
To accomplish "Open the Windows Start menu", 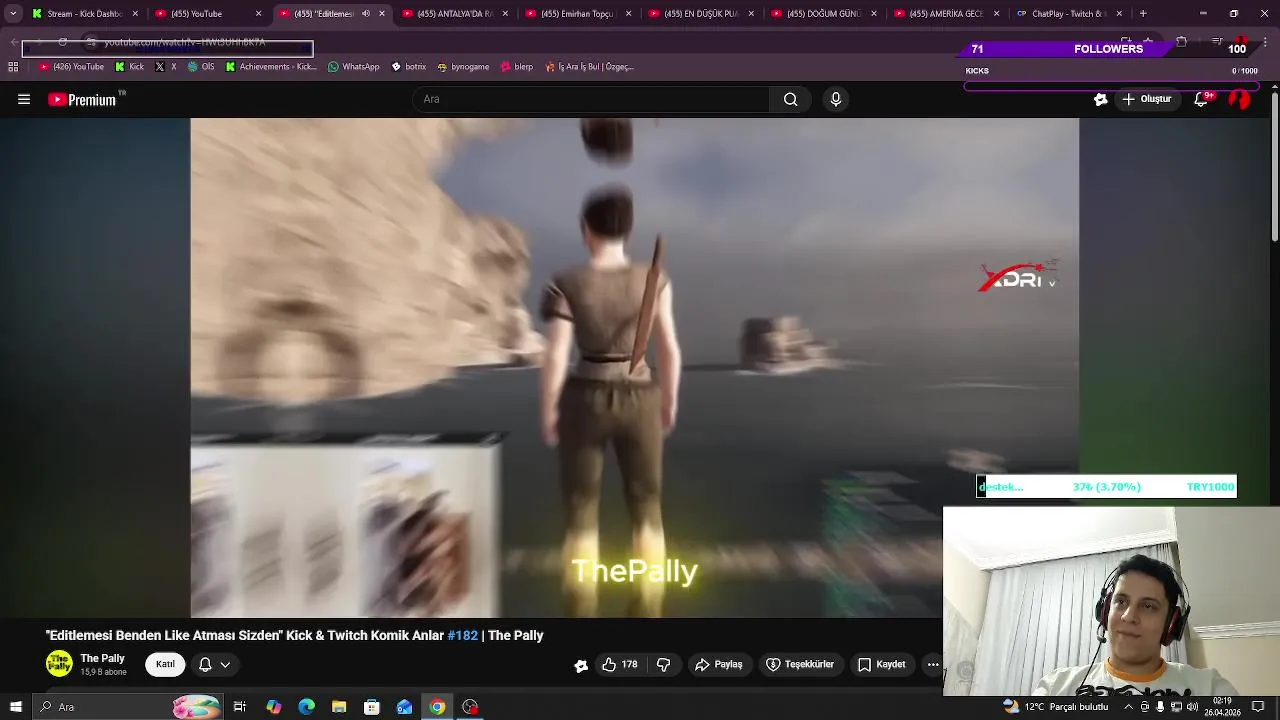I will click(x=15, y=707).
